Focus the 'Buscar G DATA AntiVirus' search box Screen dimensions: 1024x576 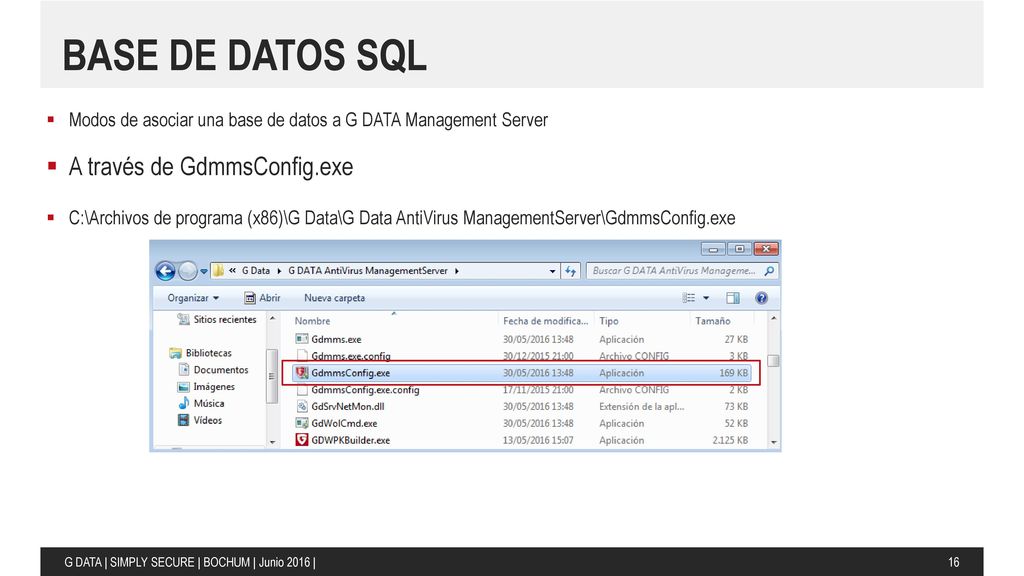click(x=674, y=270)
